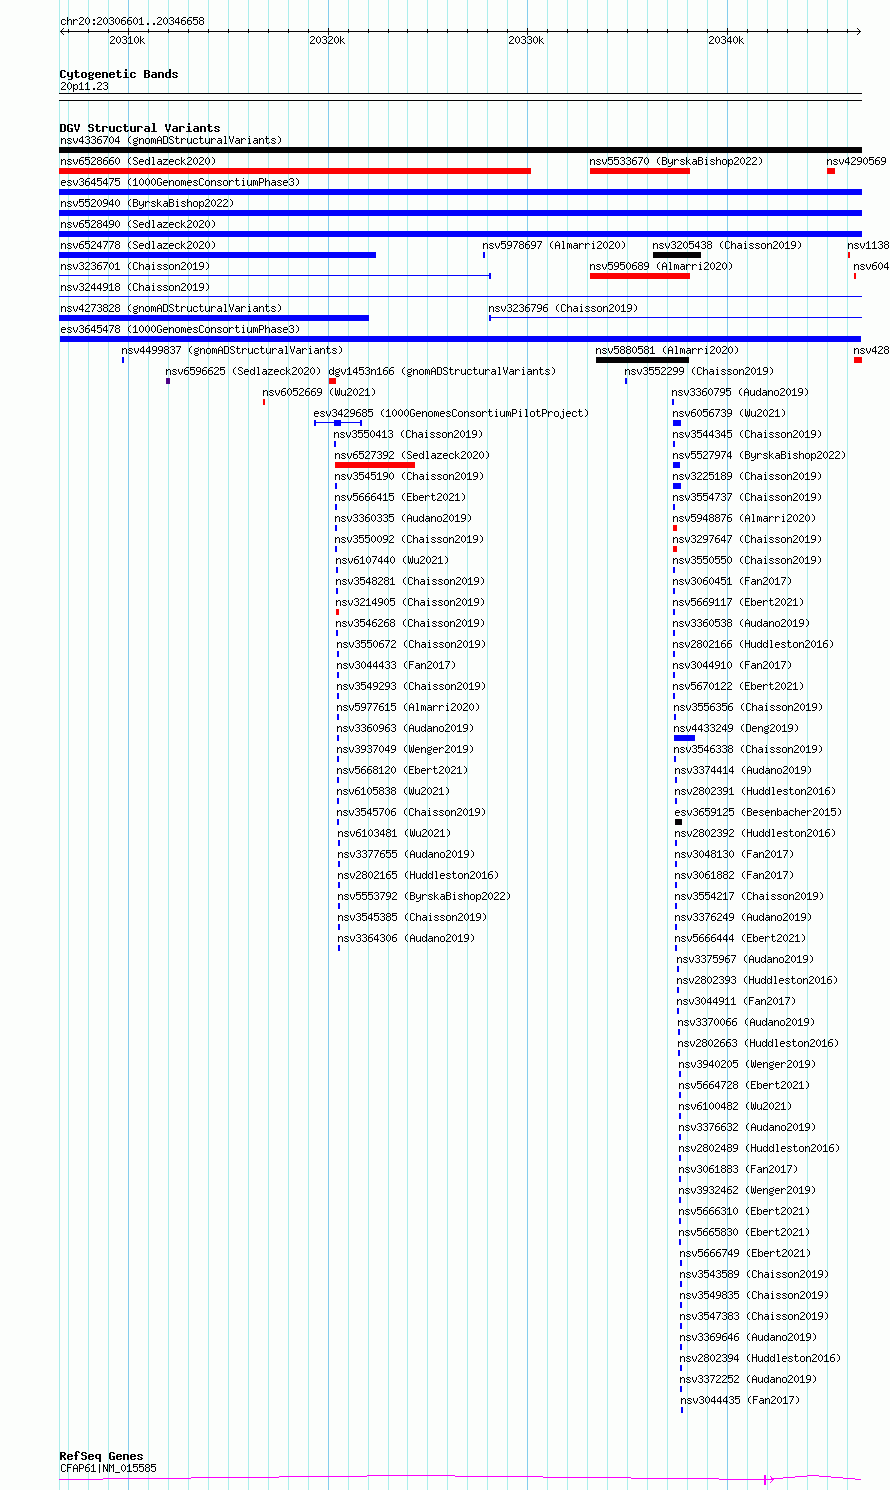Open the esv3659125 Besenbacher2015 label
Image resolution: width=890 pixels, height=1490 pixels.
758,812
